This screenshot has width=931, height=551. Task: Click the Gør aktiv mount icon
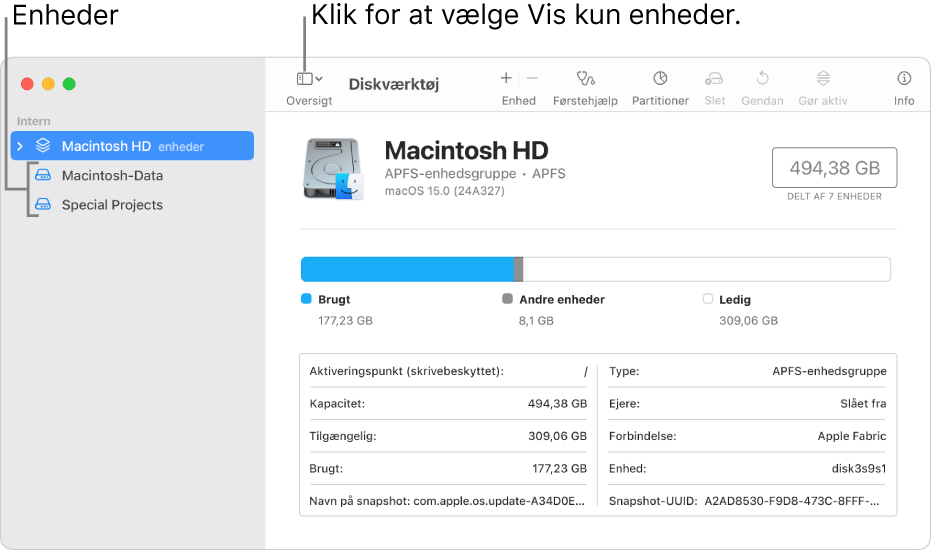[823, 78]
